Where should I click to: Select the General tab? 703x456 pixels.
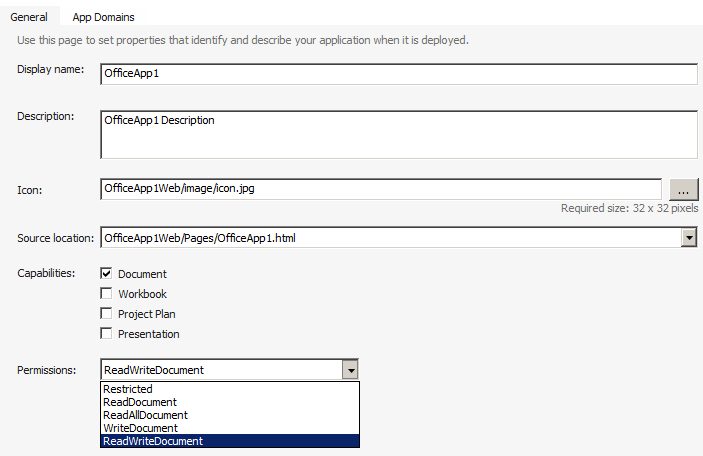point(29,17)
